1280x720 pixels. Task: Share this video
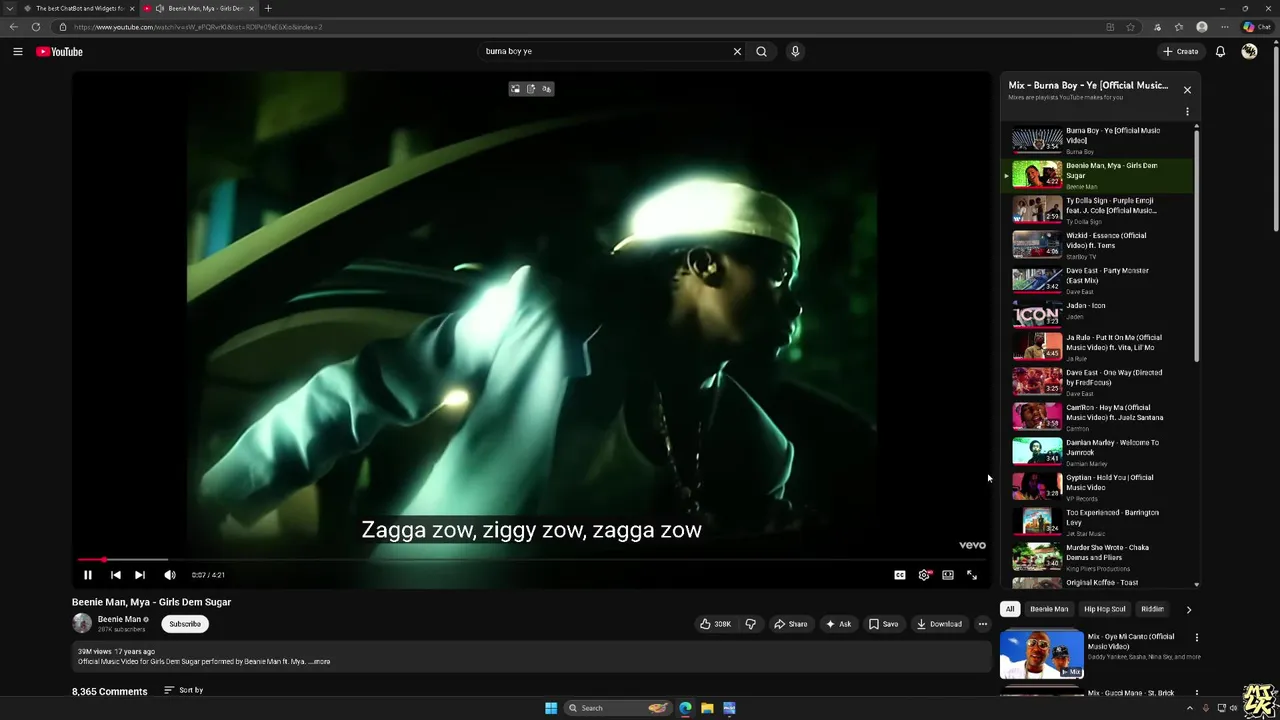(x=790, y=624)
